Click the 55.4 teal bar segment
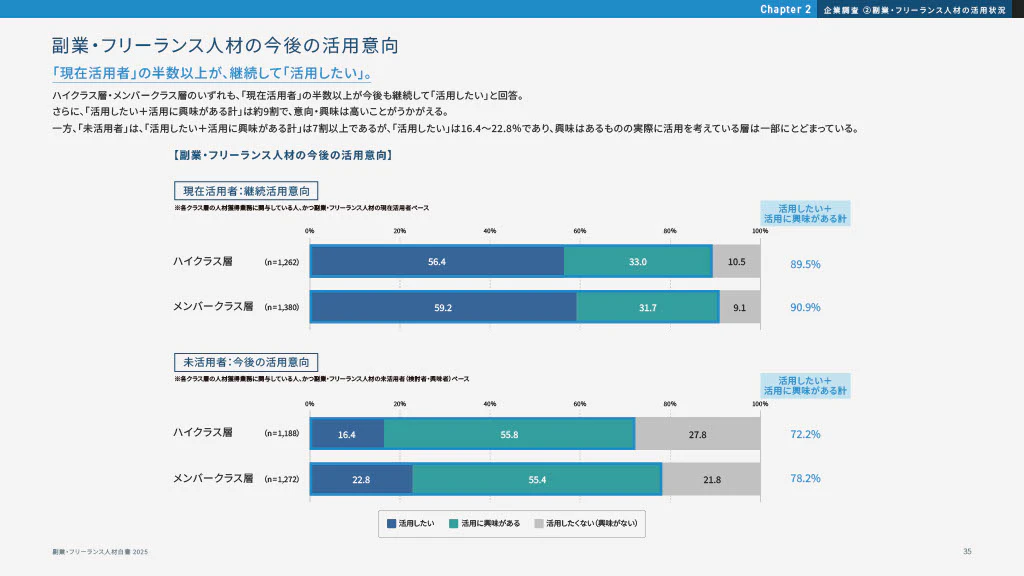Viewport: 1024px width, 576px height. pos(537,479)
